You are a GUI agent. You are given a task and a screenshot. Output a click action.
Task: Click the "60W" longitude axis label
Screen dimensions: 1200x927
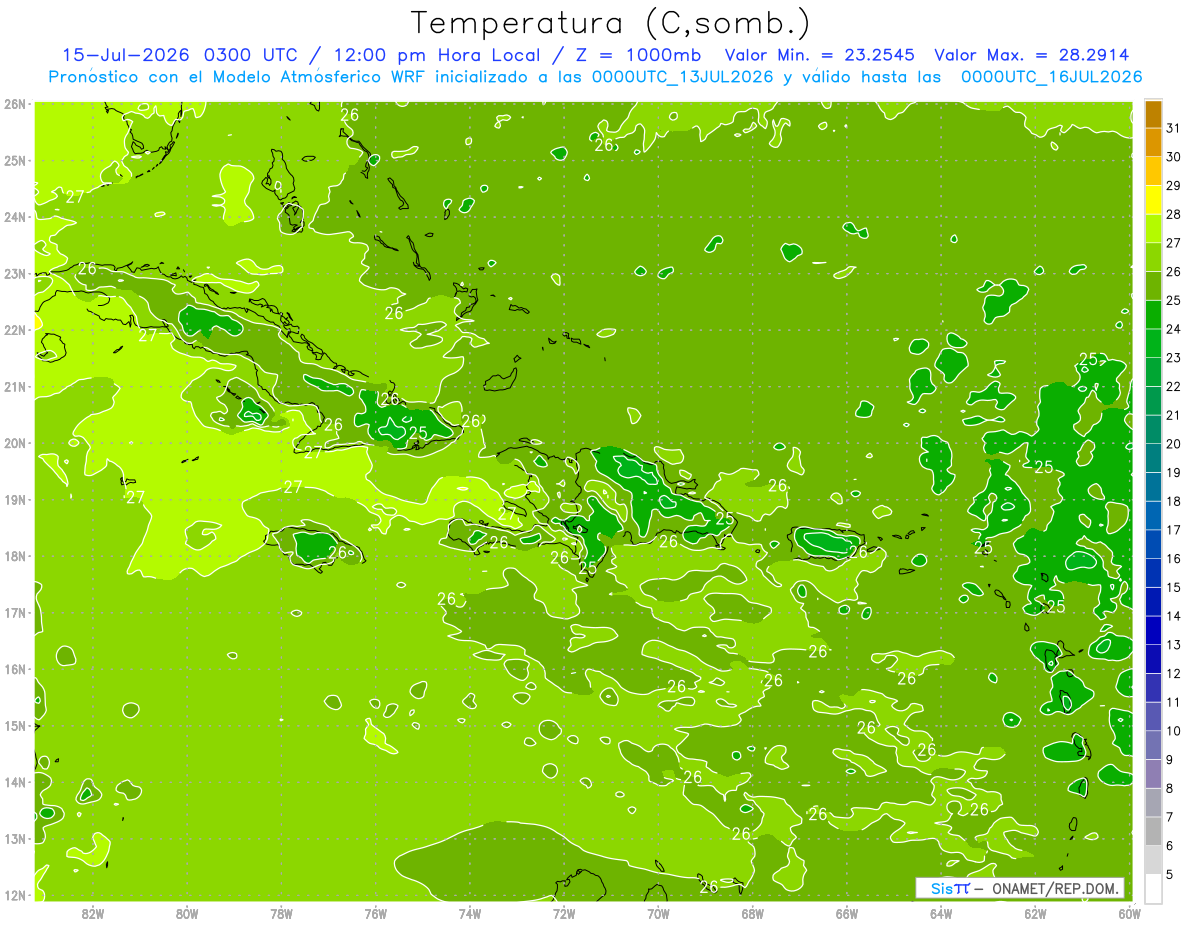(x=1130, y=913)
